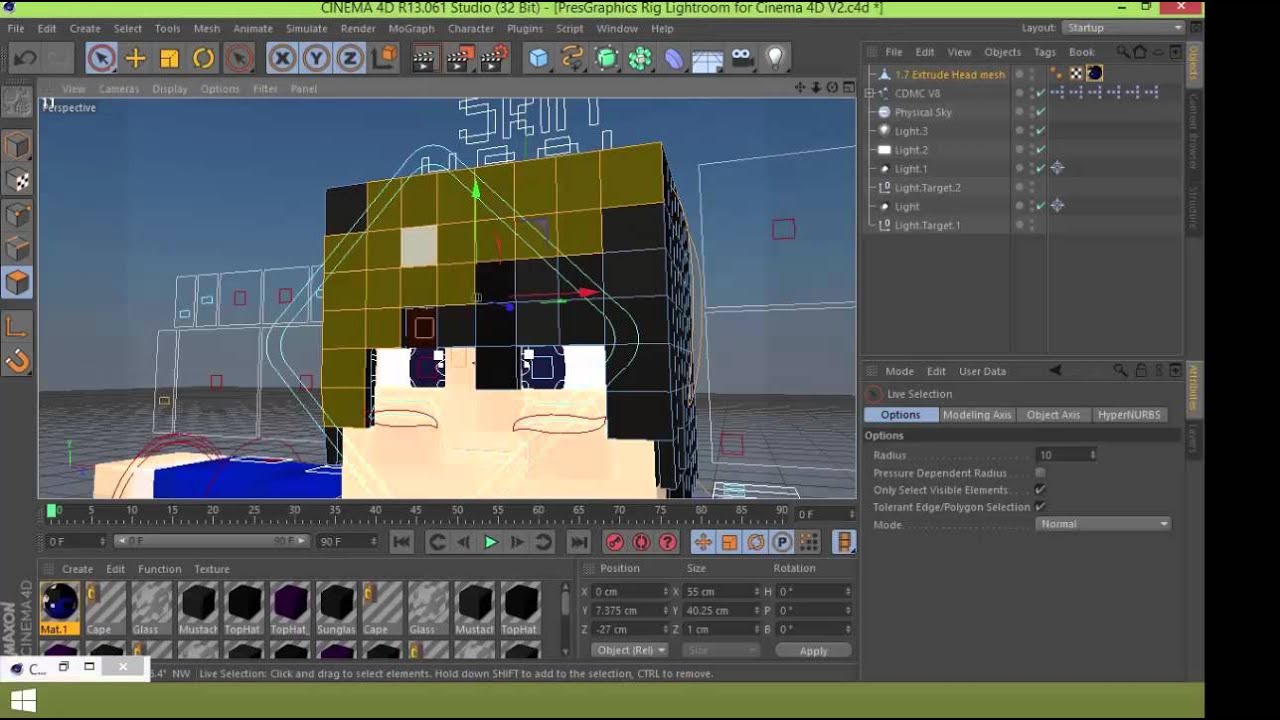
Task: Toggle Physical Sky enabled checkmark
Action: click(x=1041, y=112)
